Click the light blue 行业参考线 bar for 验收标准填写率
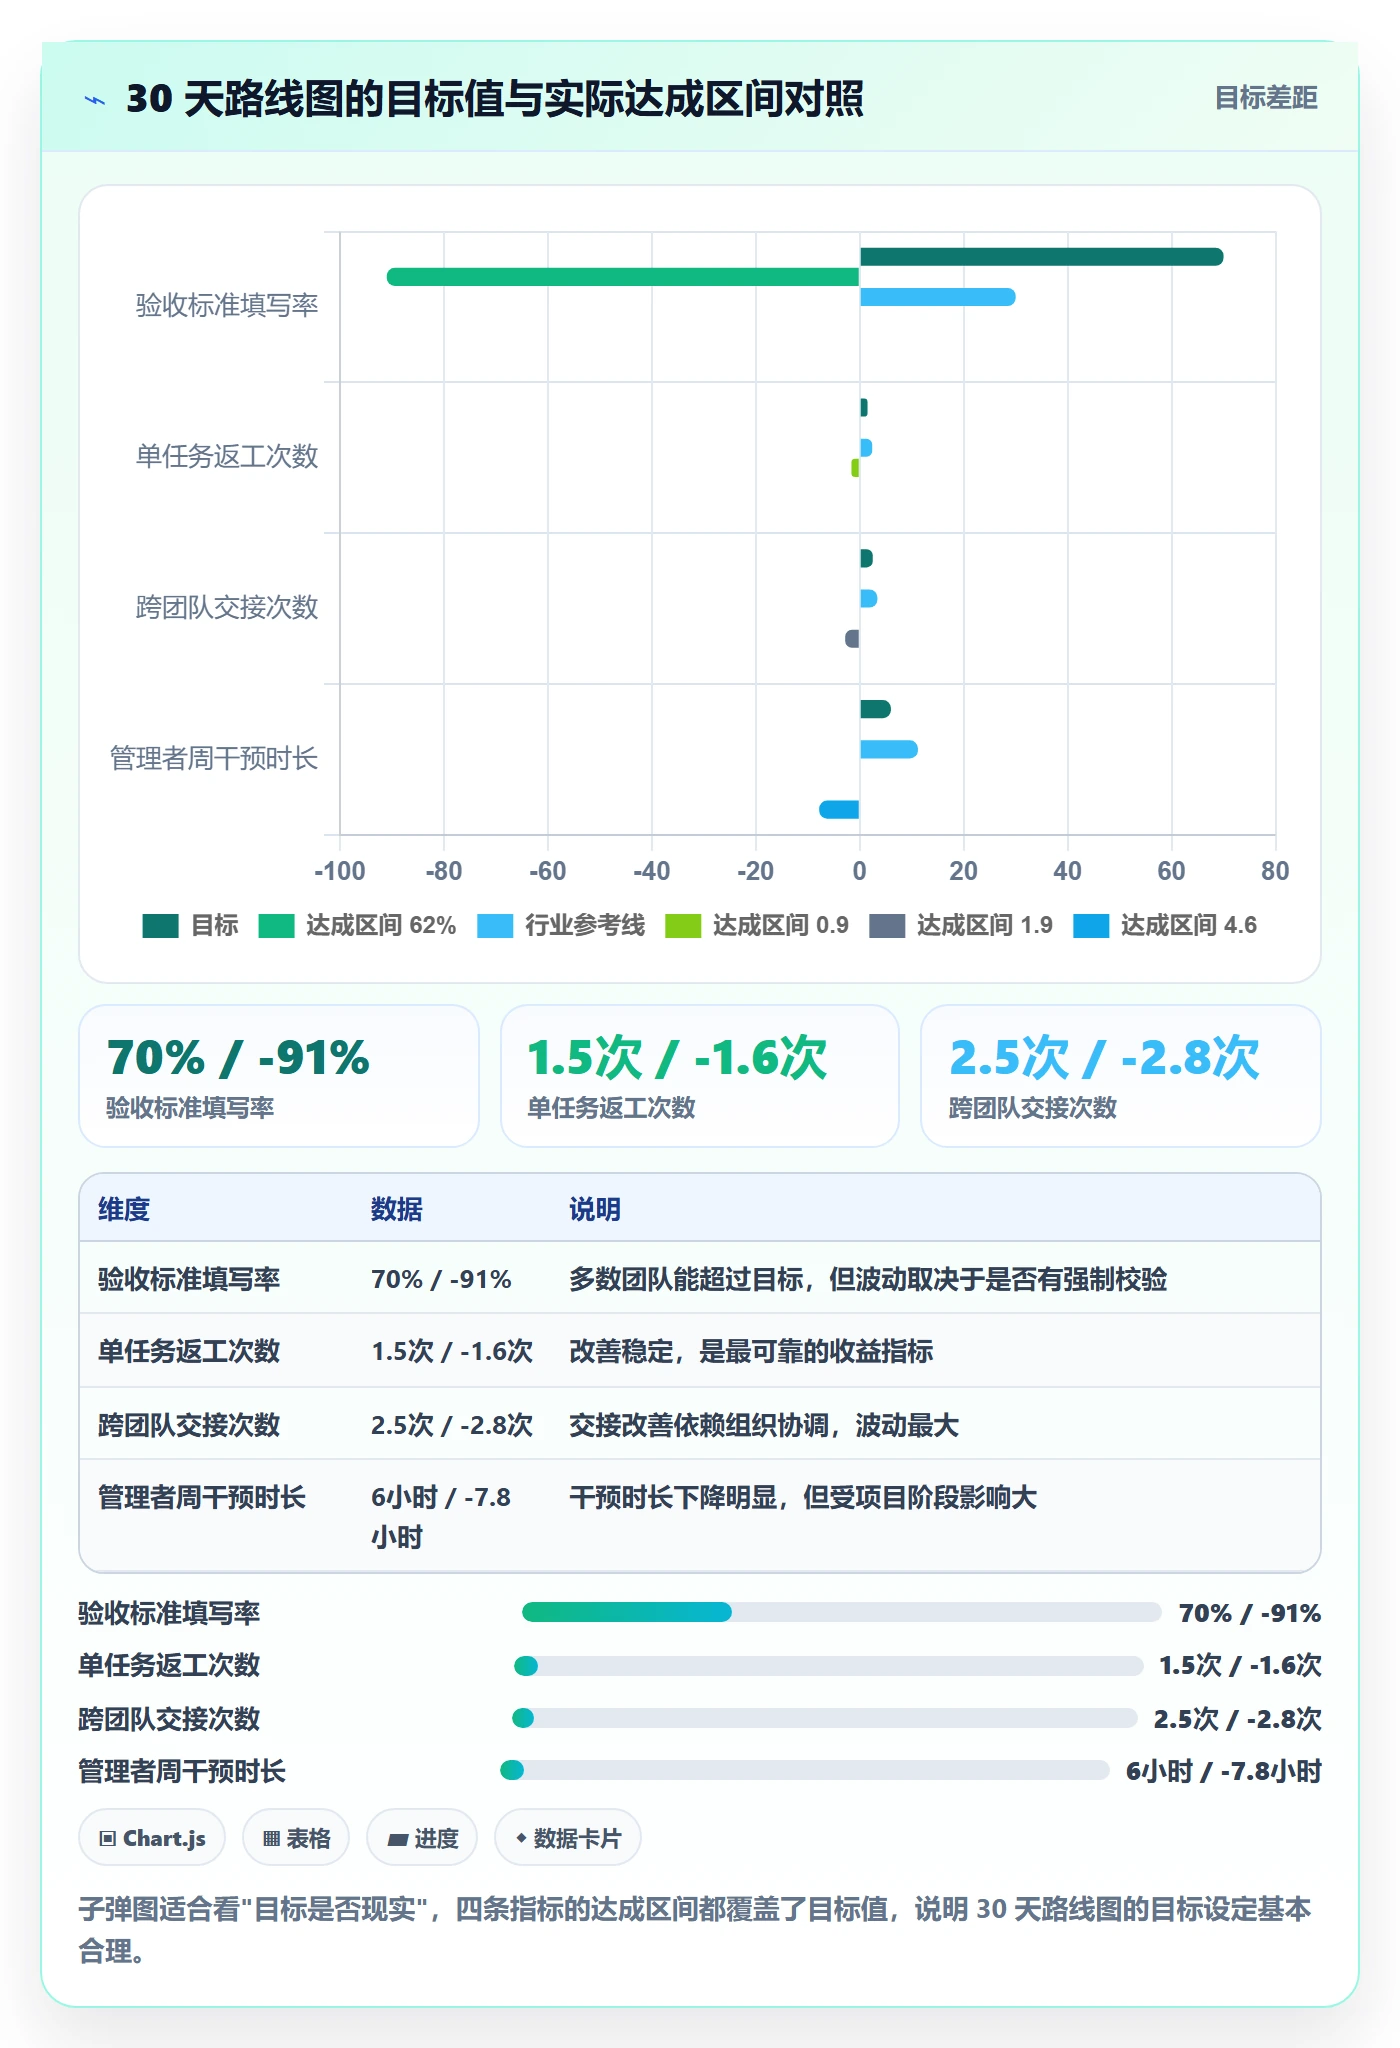This screenshot has width=1400, height=2048. [x=937, y=297]
